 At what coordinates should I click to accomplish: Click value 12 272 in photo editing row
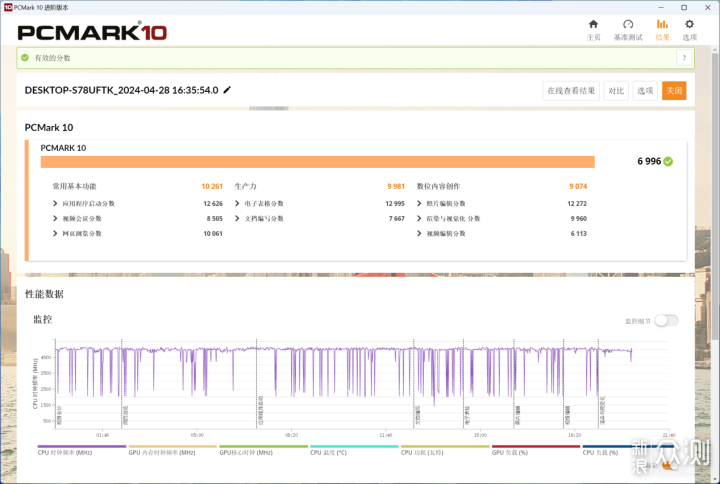[x=577, y=203]
